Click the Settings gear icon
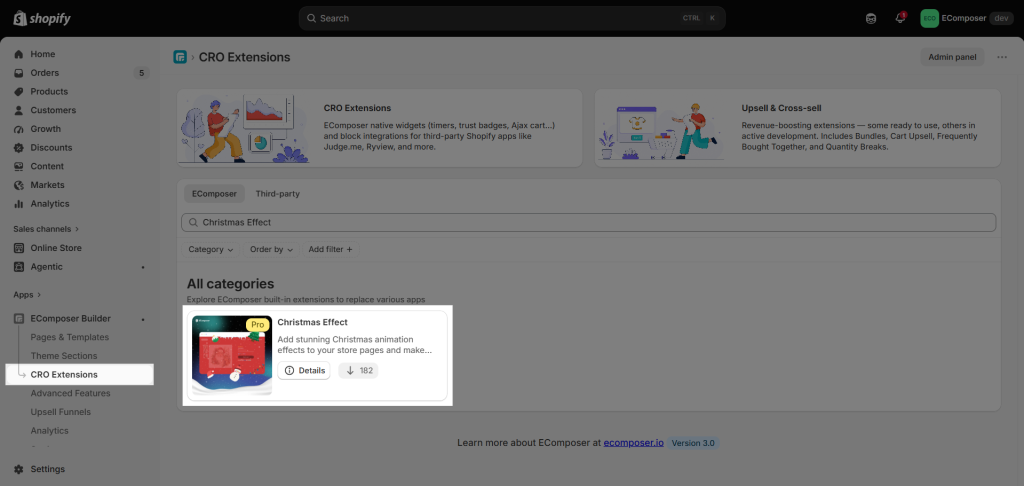The height and width of the screenshot is (486, 1024). click(19, 469)
